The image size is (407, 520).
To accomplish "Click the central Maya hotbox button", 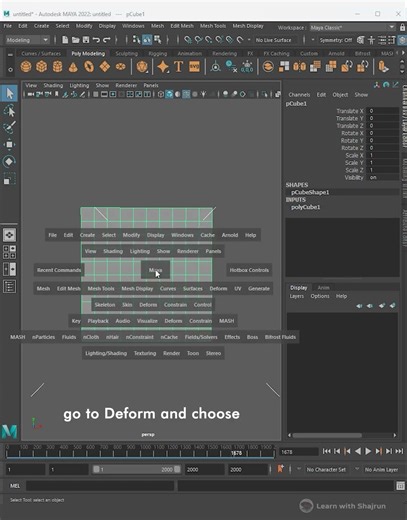I will point(155,270).
